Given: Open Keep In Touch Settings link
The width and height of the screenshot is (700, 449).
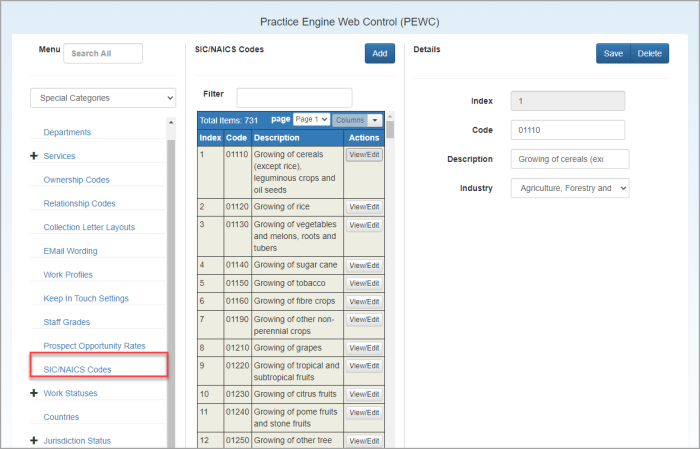Looking at the screenshot, I should coord(86,298).
